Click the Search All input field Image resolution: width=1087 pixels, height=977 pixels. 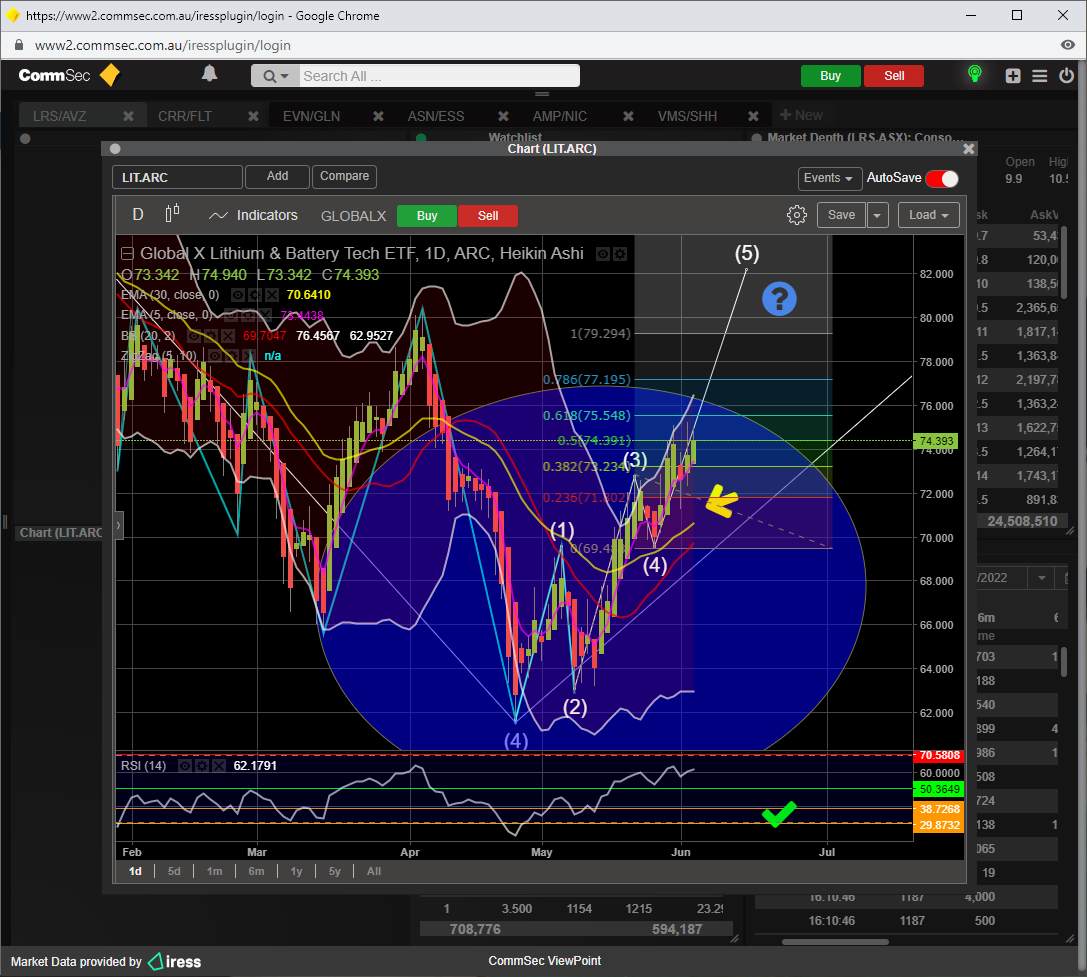point(440,76)
